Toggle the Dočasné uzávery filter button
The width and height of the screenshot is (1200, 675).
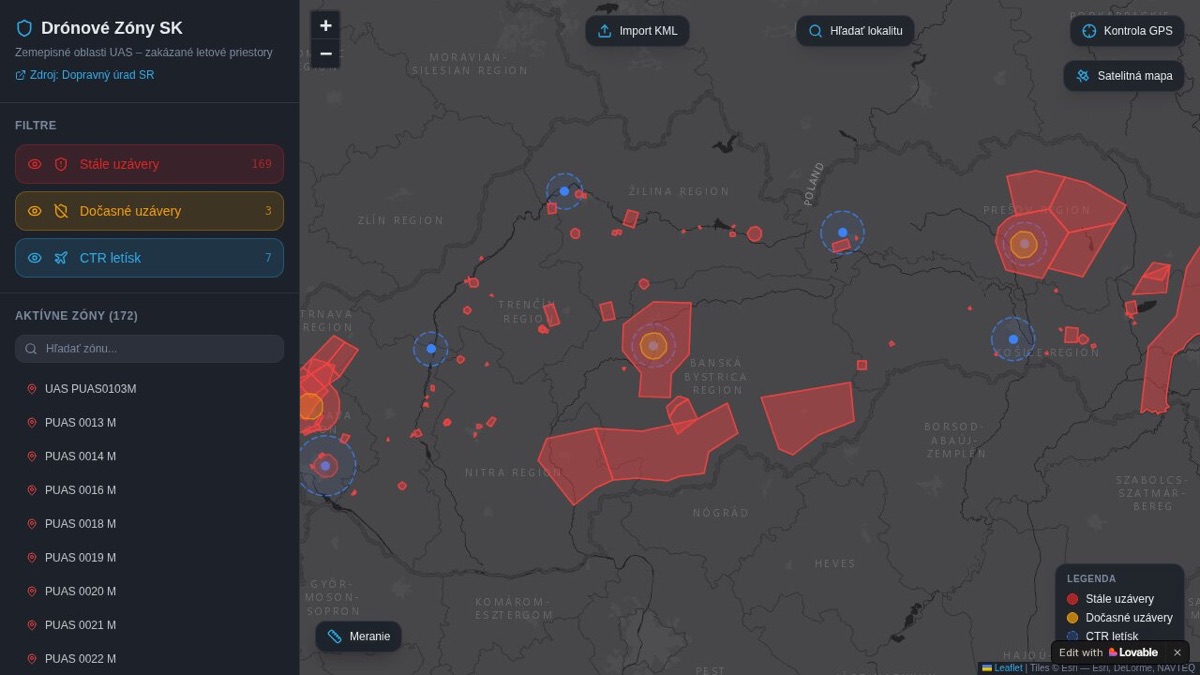(x=149, y=211)
